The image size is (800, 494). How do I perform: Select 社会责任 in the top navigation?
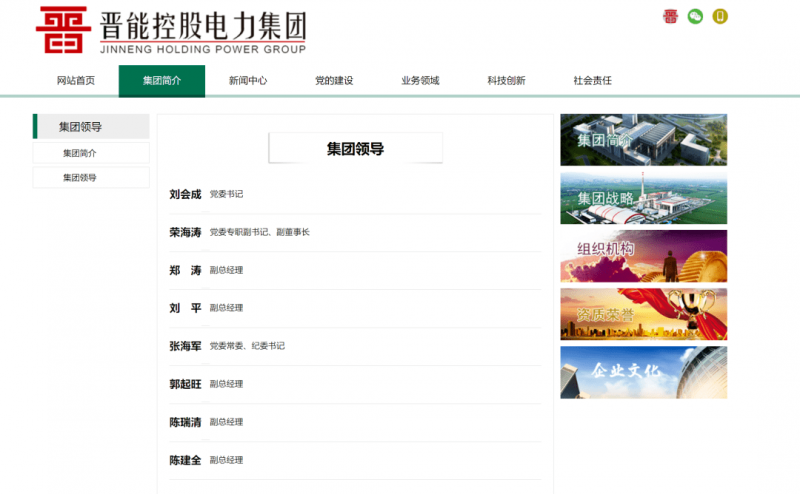point(592,81)
